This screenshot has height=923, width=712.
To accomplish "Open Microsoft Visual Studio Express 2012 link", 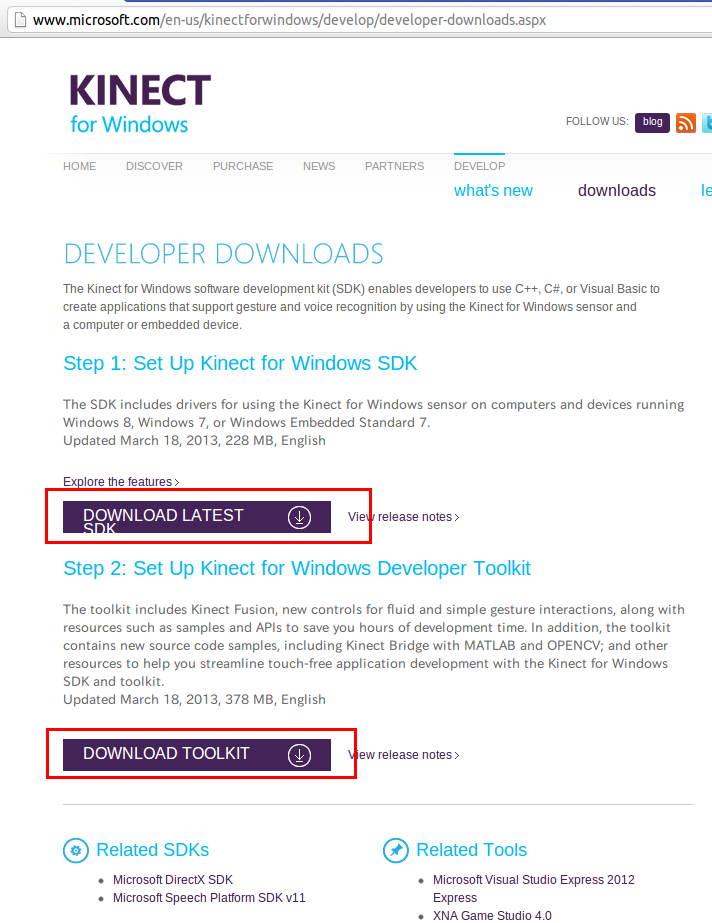I will [x=534, y=888].
